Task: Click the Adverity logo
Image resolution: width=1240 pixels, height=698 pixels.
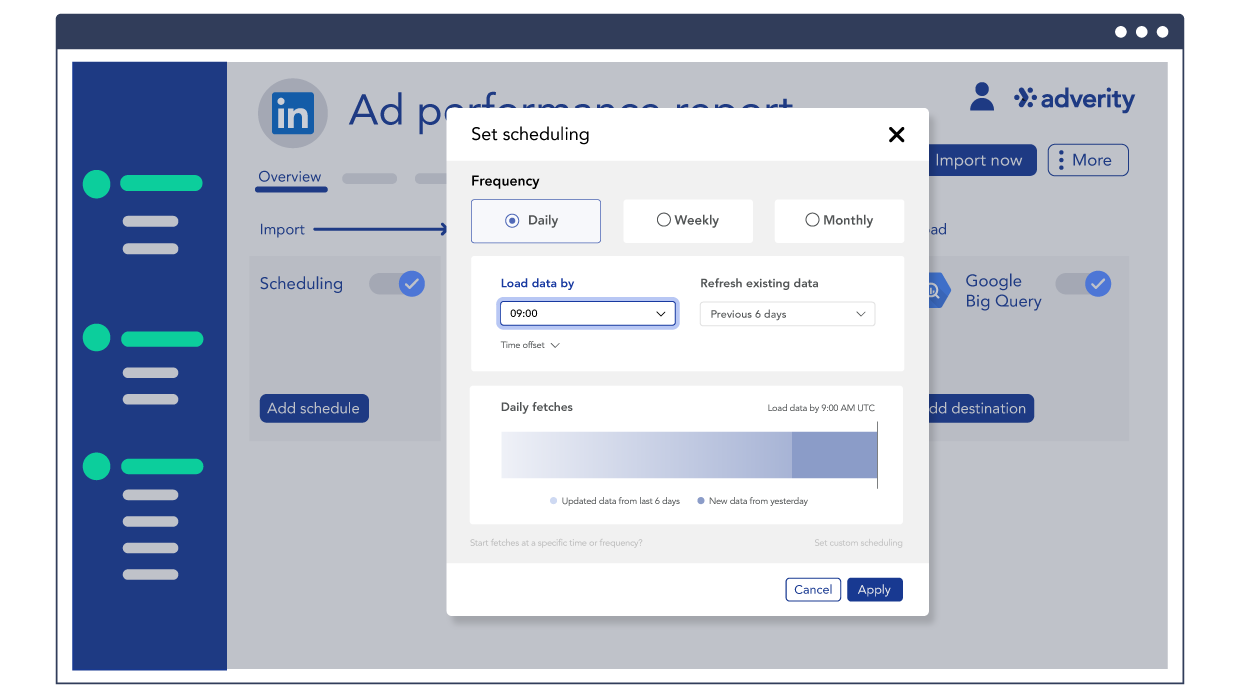Action: pyautogui.click(x=1075, y=99)
